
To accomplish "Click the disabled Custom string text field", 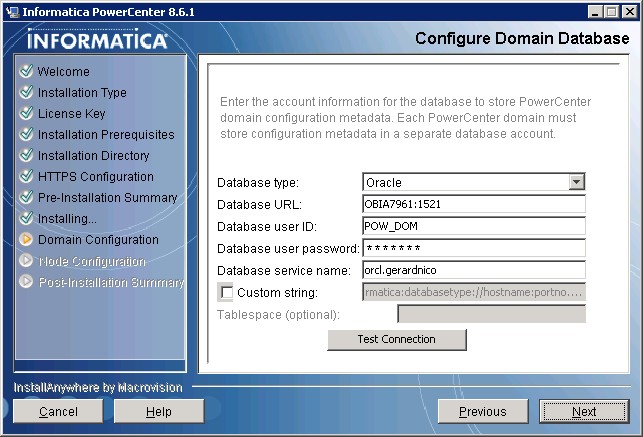I will [474, 292].
